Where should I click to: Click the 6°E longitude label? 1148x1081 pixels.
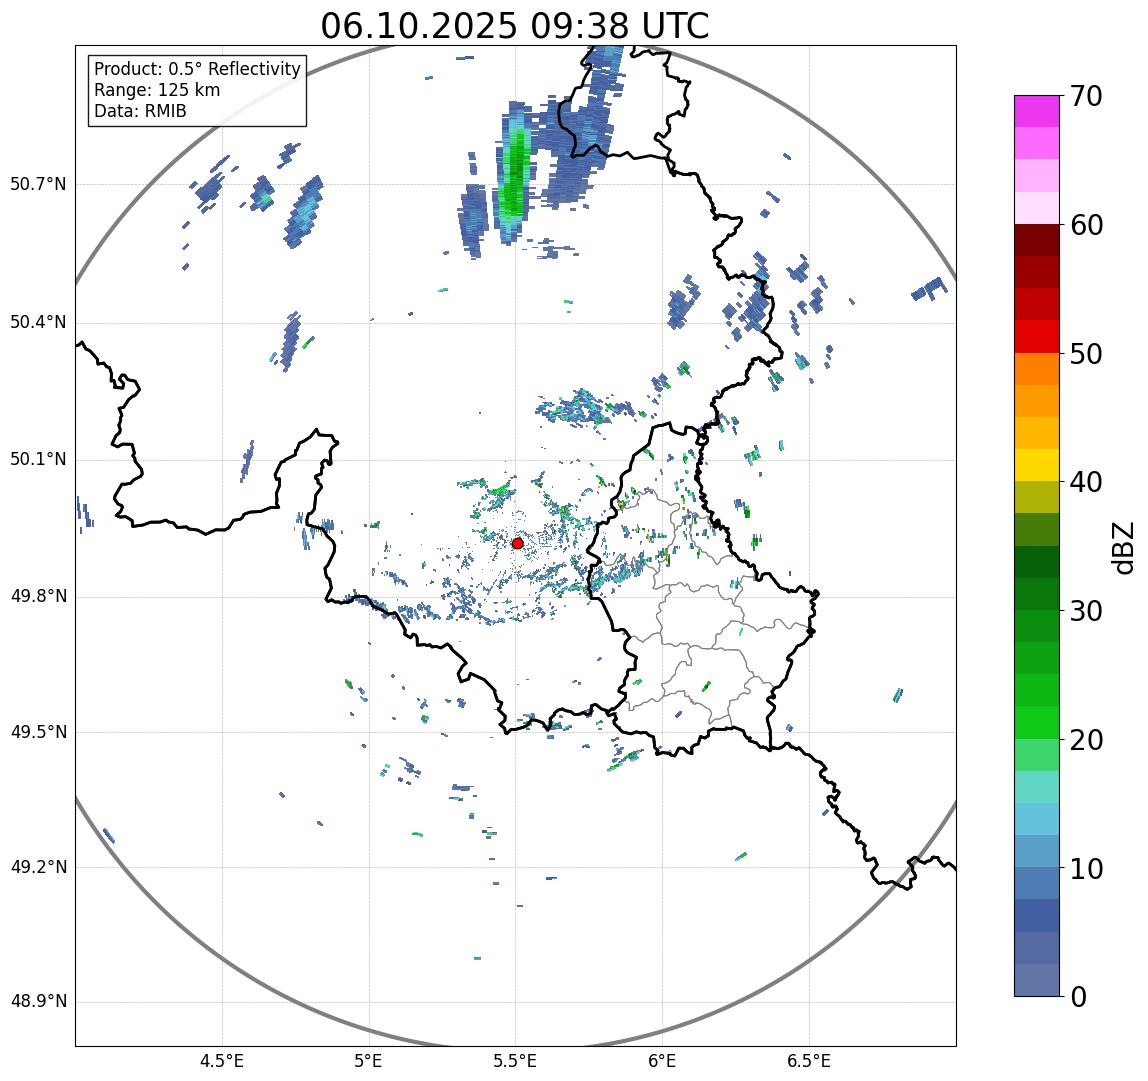click(x=663, y=1061)
